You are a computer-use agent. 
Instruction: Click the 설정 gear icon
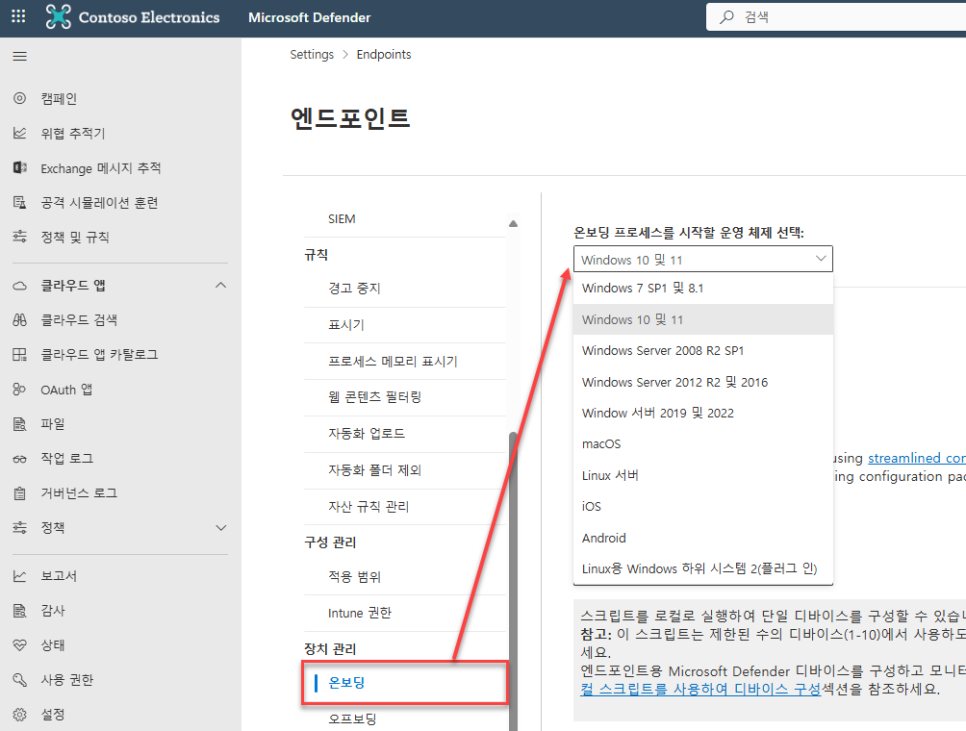pos(20,714)
